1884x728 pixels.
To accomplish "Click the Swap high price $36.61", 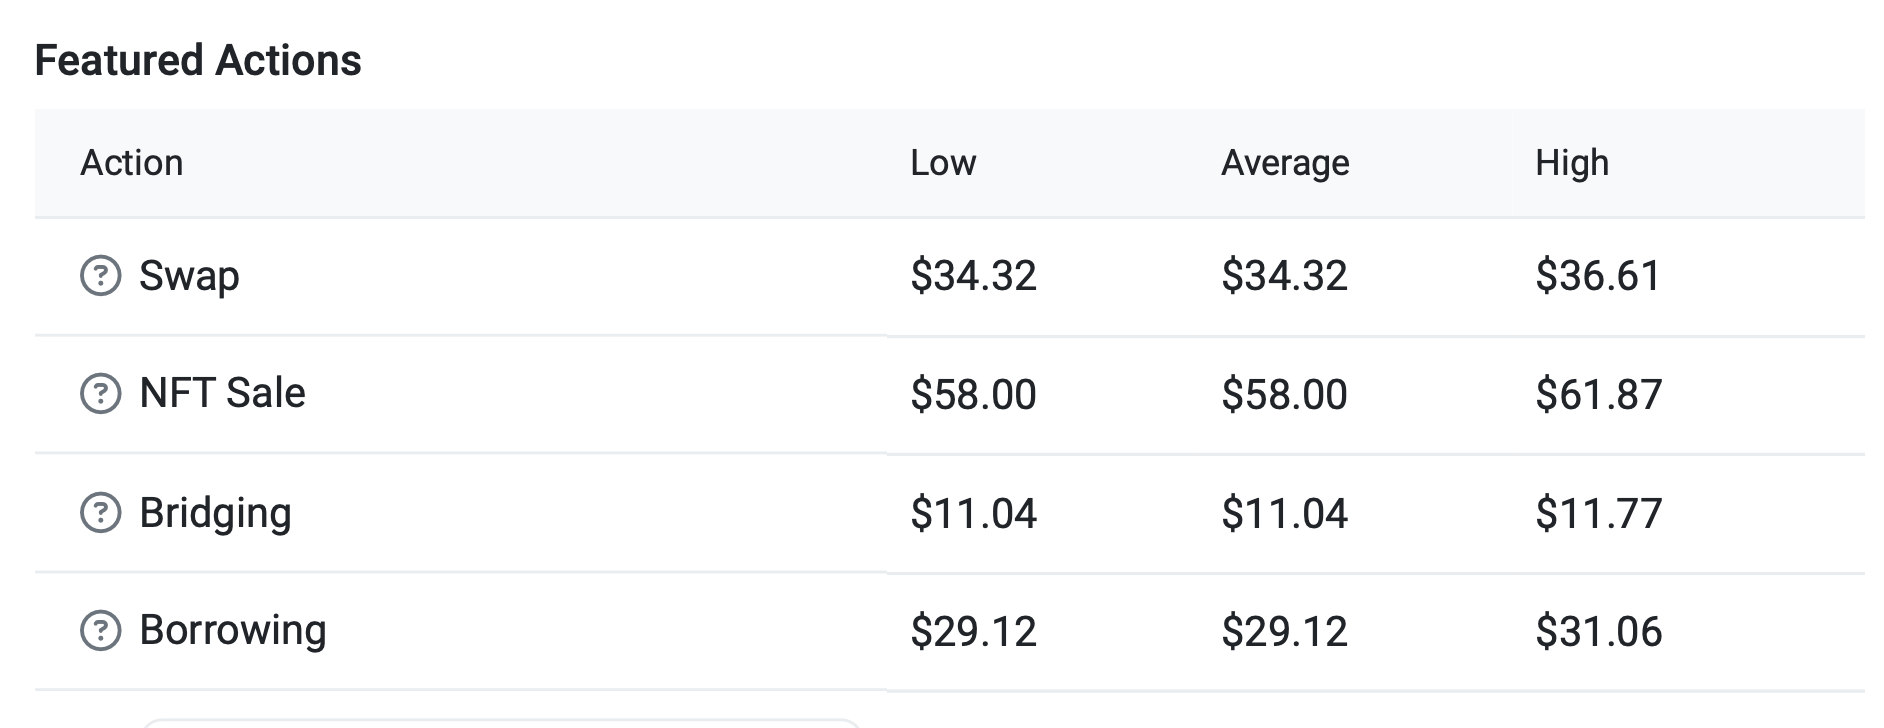I will (x=1598, y=276).
